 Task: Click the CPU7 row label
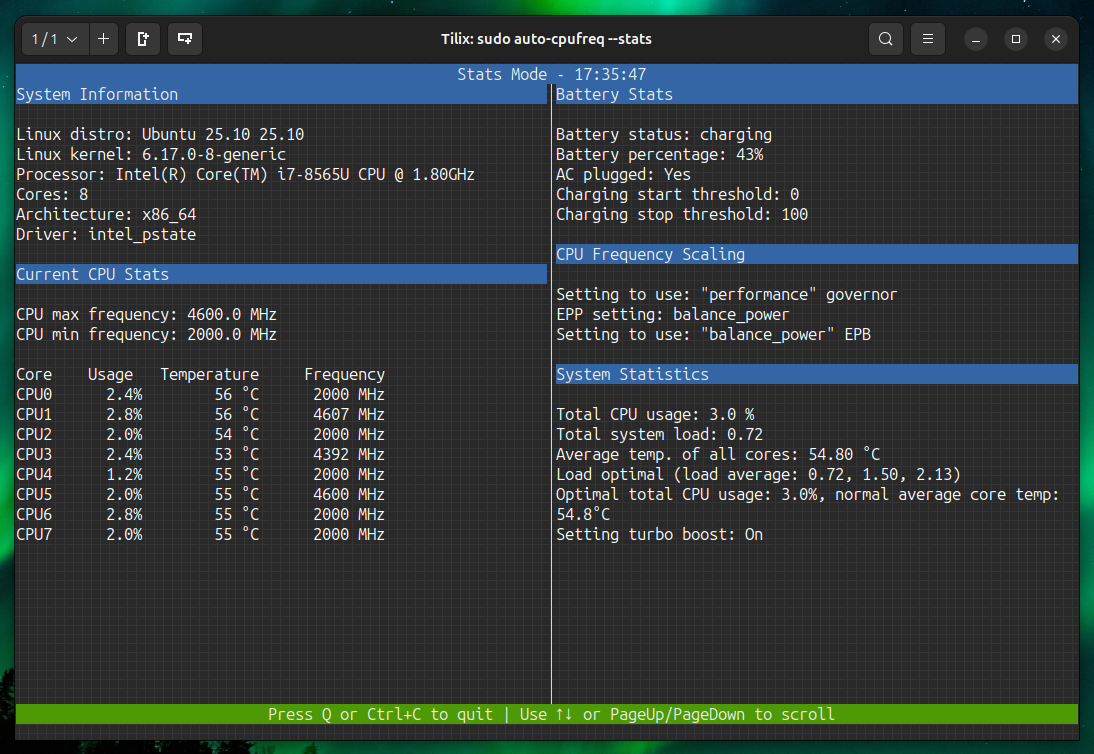click(34, 534)
